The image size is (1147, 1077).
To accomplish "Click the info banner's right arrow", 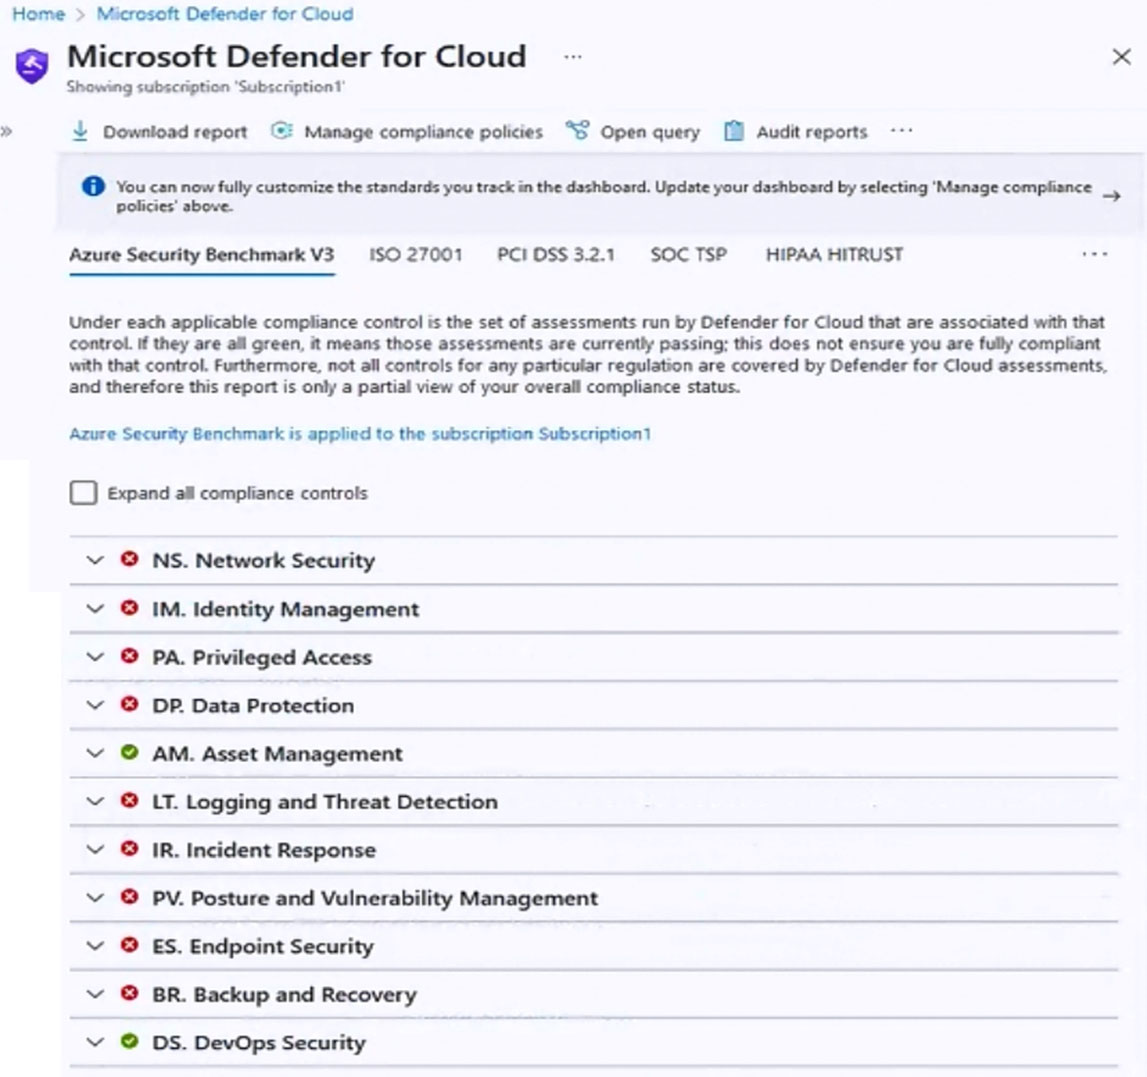I will 1112,196.
